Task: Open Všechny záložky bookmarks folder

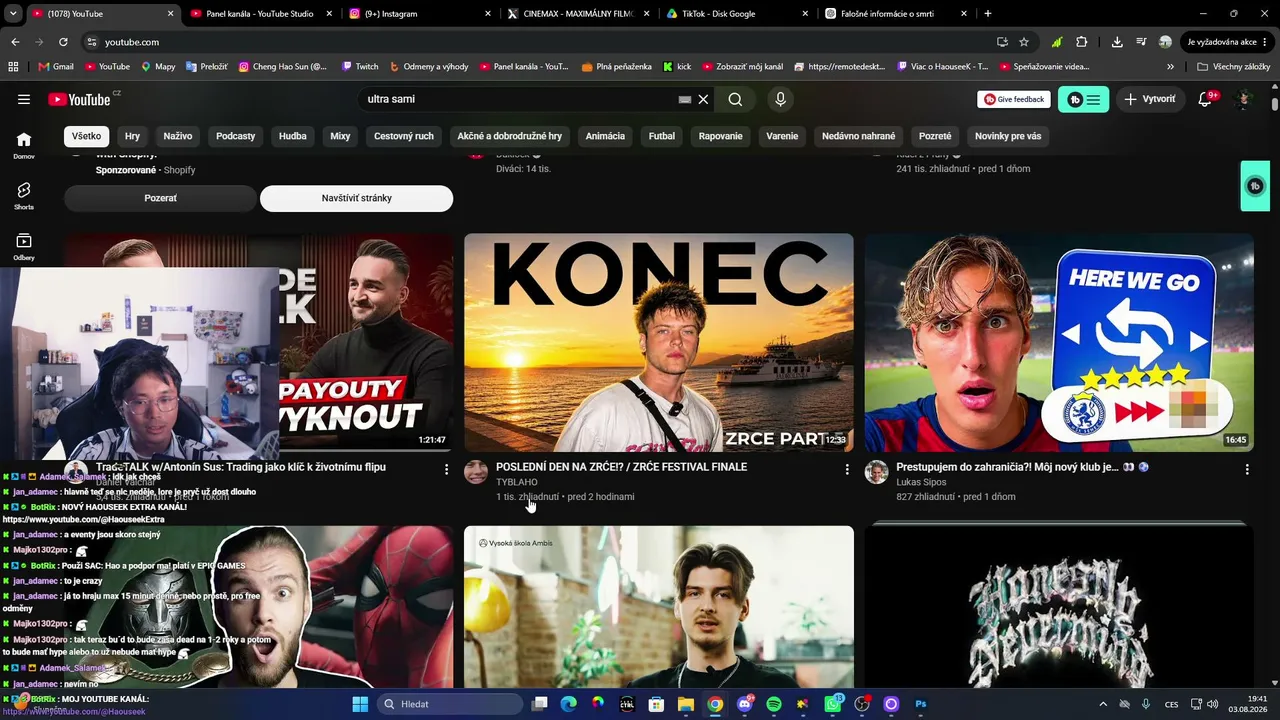Action: pyautogui.click(x=1234, y=66)
